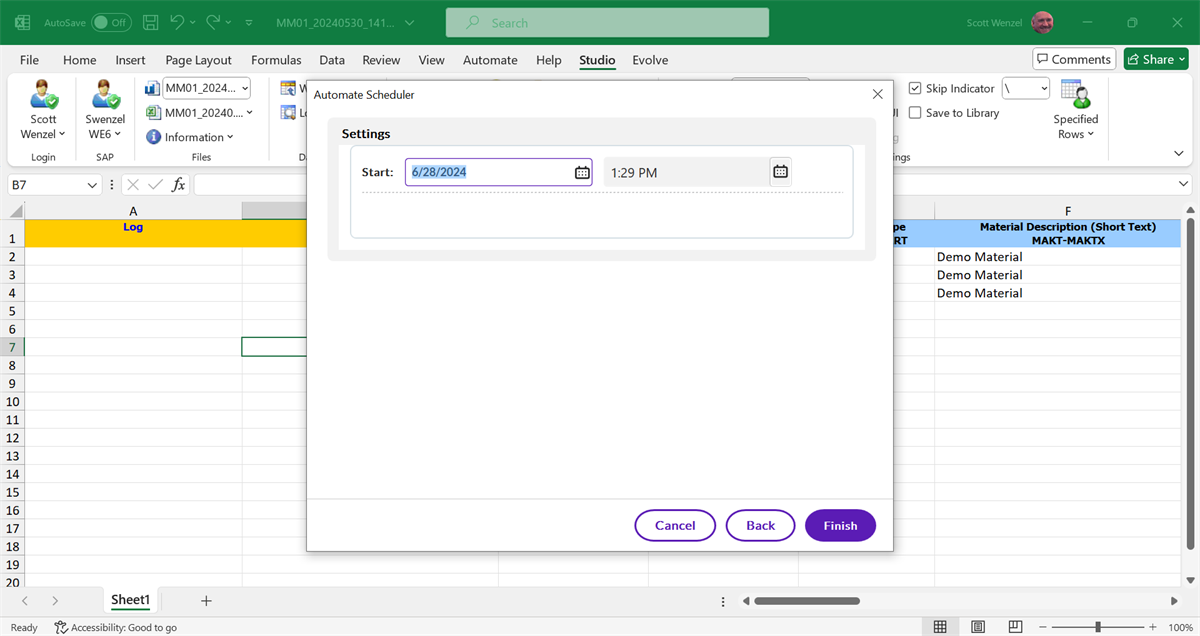
Task: Open the Name Box dropdown for B7
Action: [93, 185]
